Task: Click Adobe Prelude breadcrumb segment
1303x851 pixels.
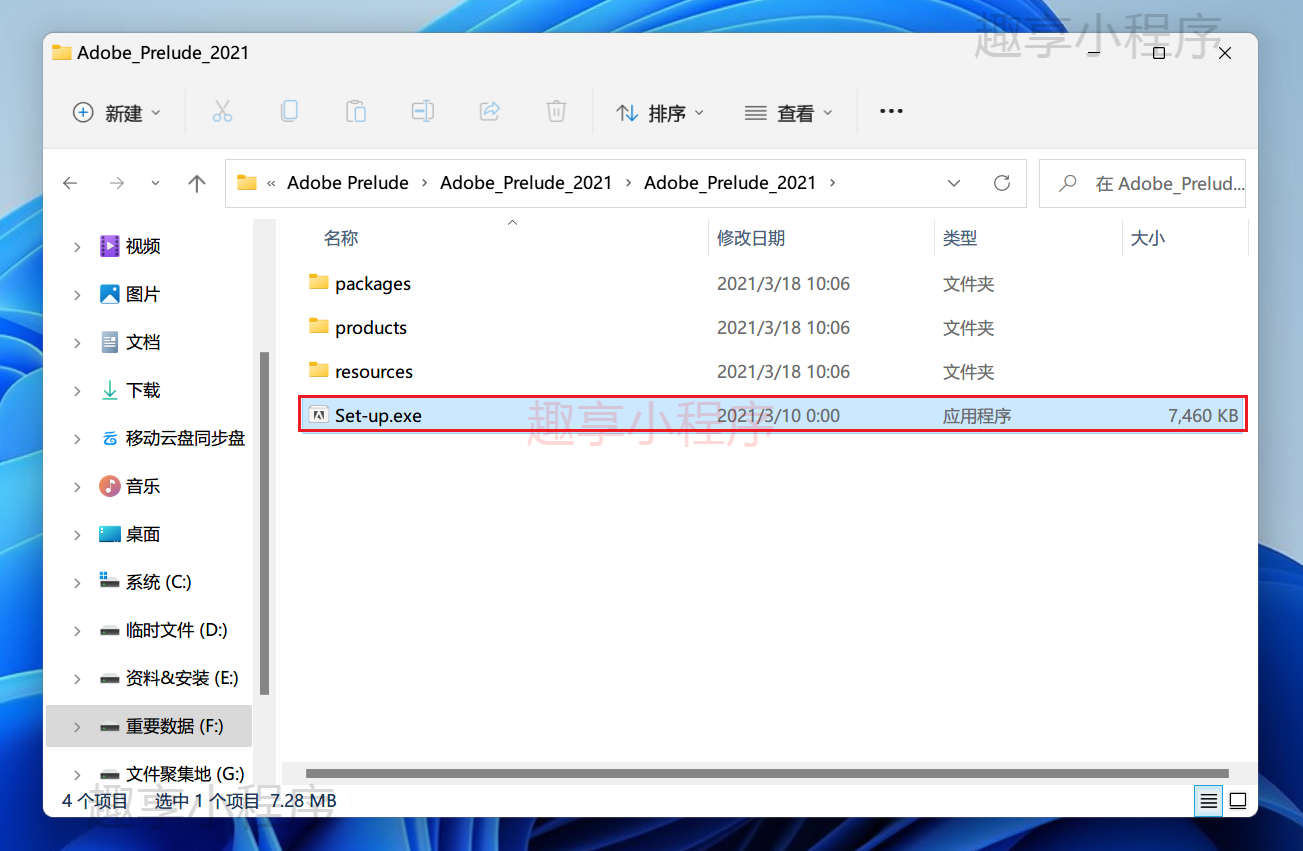Action: pyautogui.click(x=348, y=183)
